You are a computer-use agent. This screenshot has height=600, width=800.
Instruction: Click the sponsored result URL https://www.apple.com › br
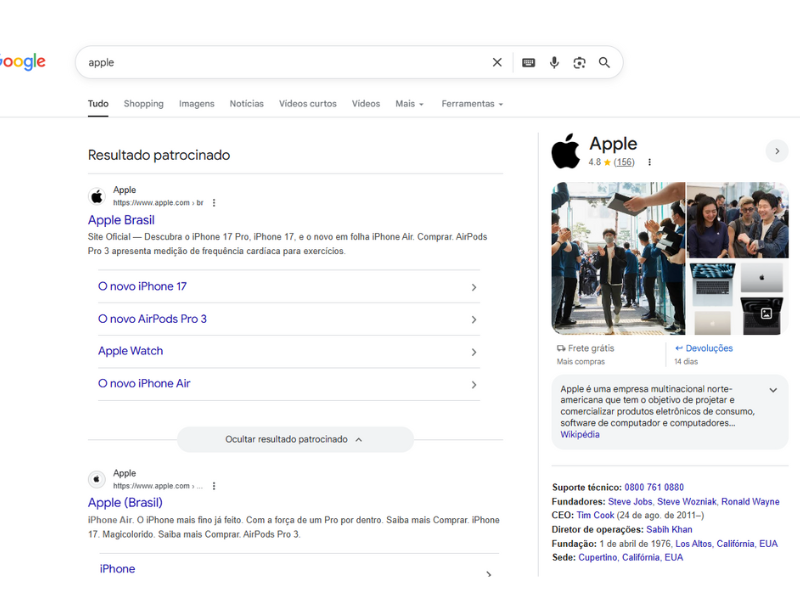(158, 203)
